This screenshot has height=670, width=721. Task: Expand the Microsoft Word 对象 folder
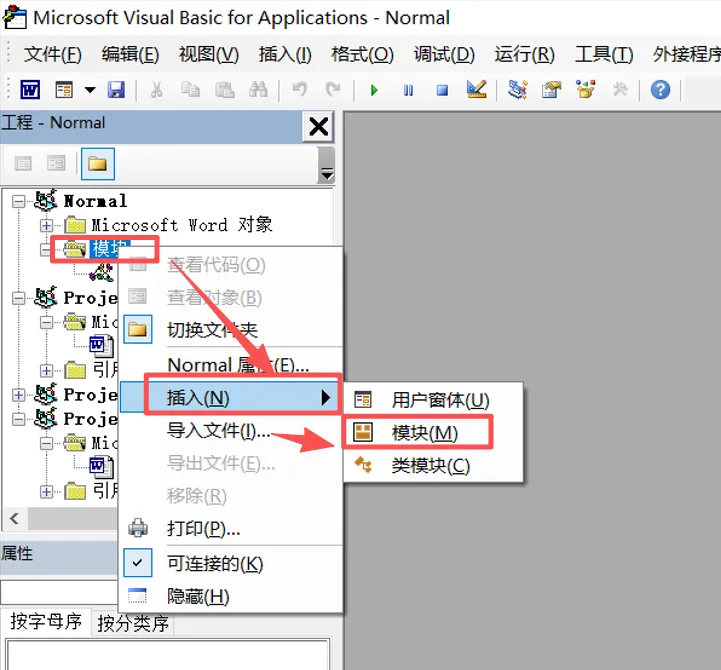coord(46,226)
